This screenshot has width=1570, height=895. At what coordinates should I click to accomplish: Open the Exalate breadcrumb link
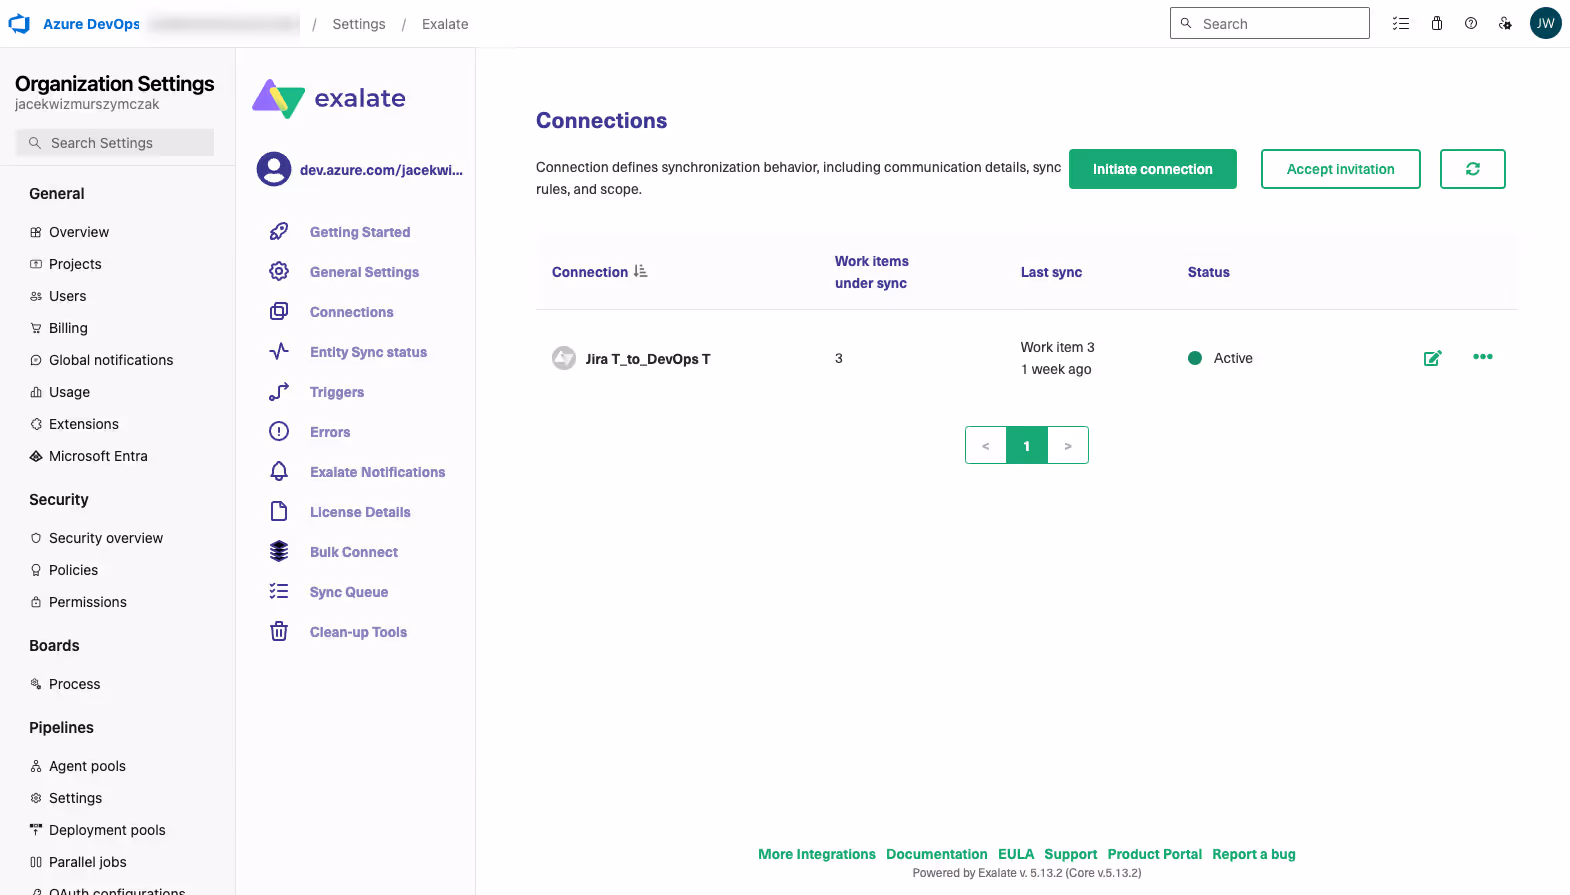coord(445,24)
